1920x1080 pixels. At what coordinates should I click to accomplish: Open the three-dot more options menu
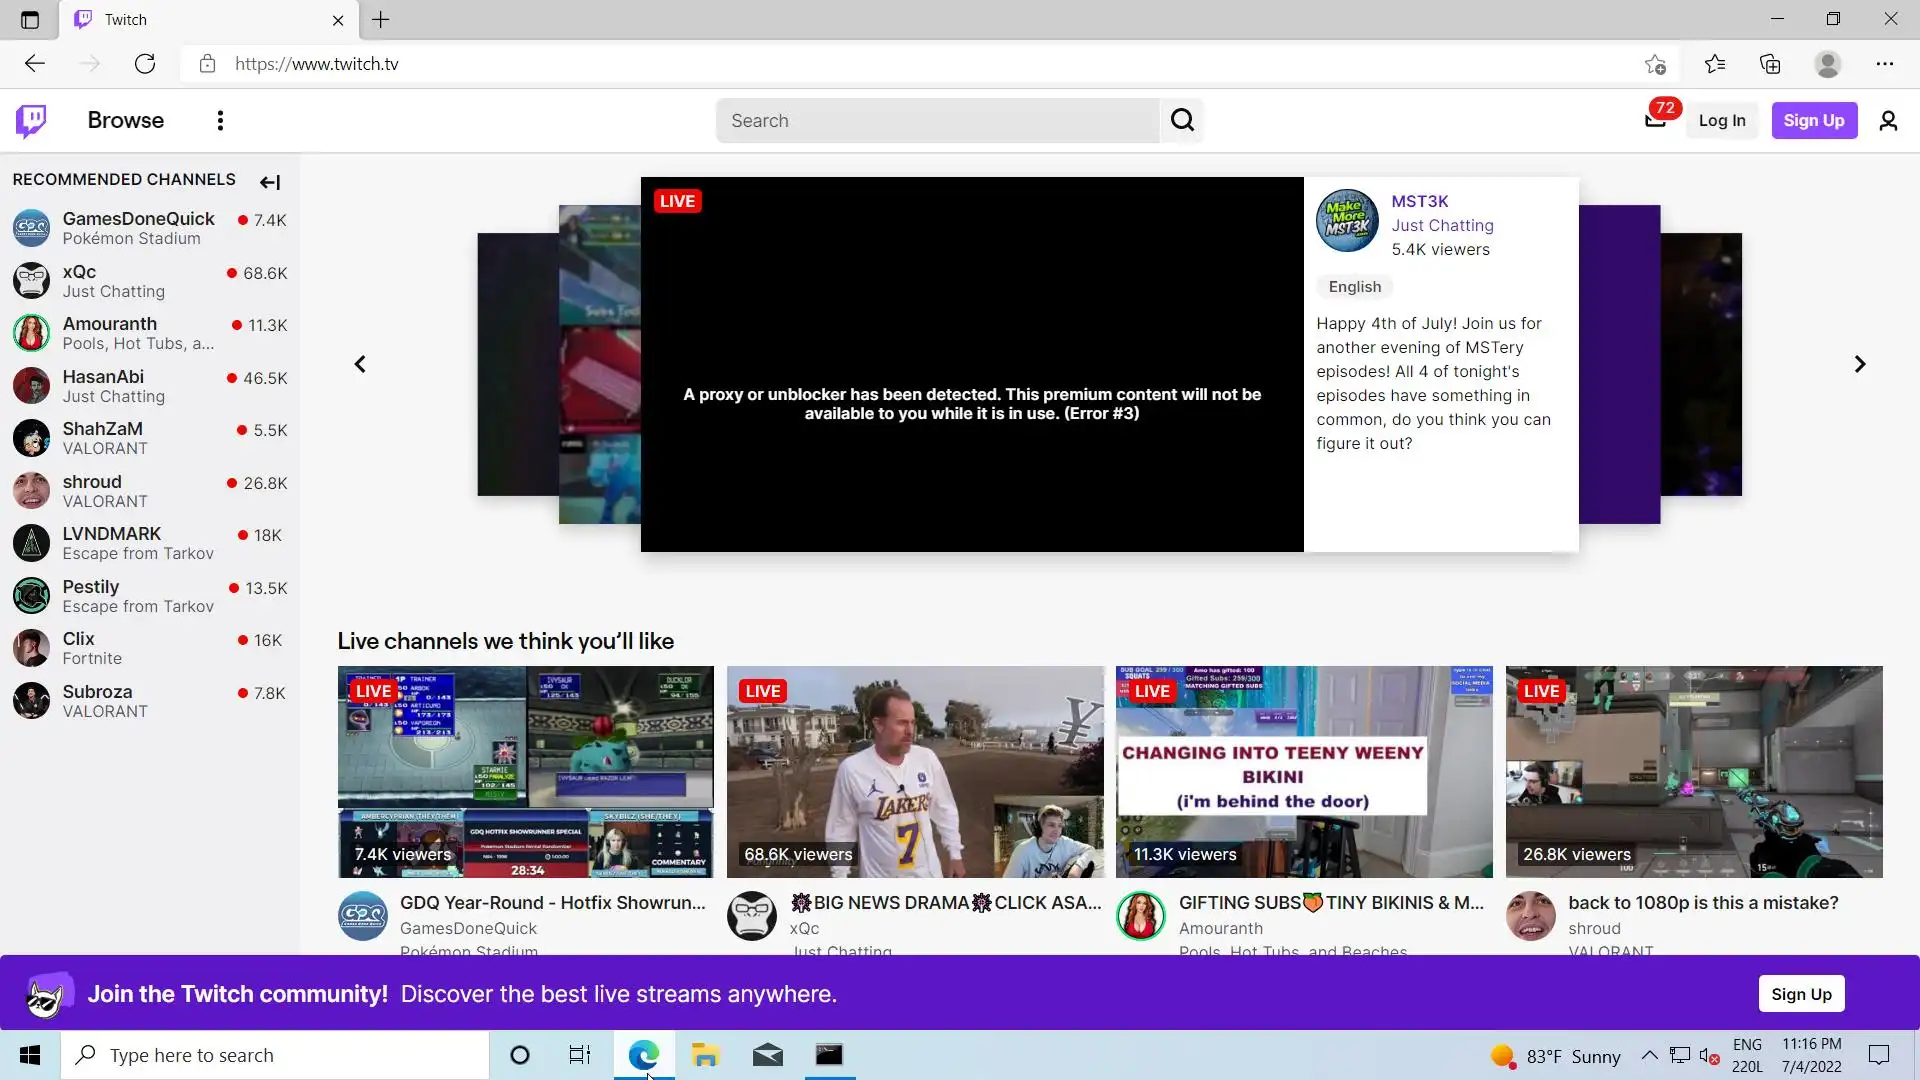tap(220, 120)
